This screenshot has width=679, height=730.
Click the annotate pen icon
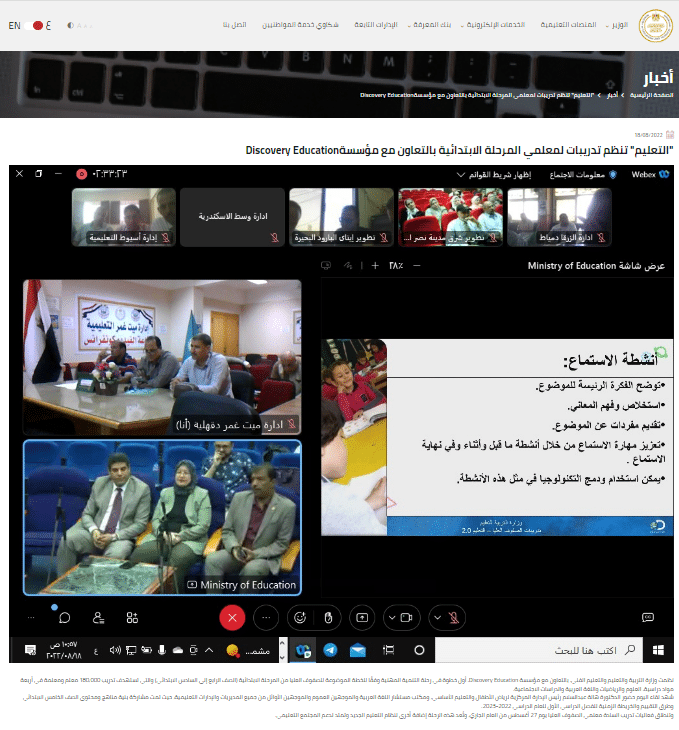pyautogui.click(x=348, y=265)
